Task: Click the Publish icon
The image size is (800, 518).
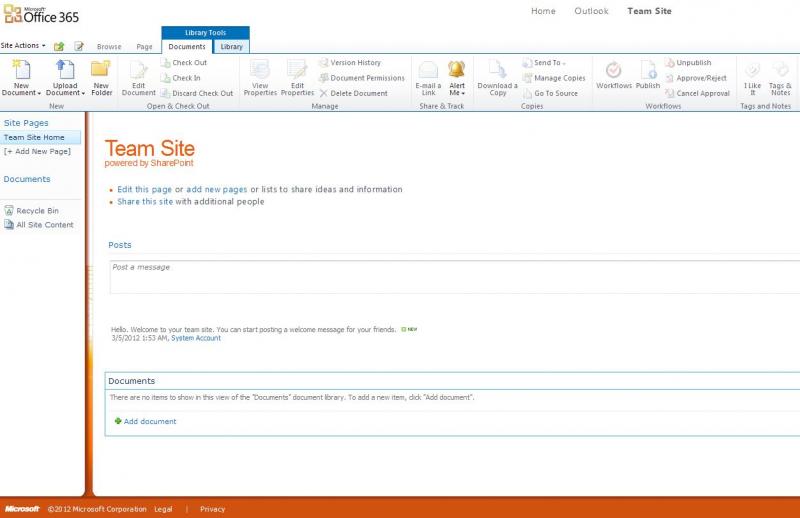Action: click(x=648, y=70)
